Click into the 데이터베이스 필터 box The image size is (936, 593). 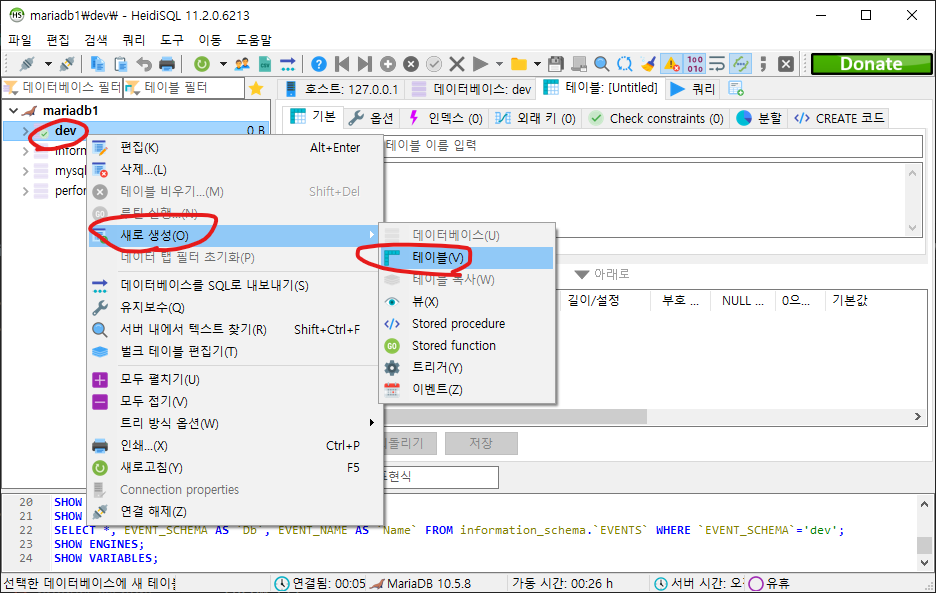[62, 88]
